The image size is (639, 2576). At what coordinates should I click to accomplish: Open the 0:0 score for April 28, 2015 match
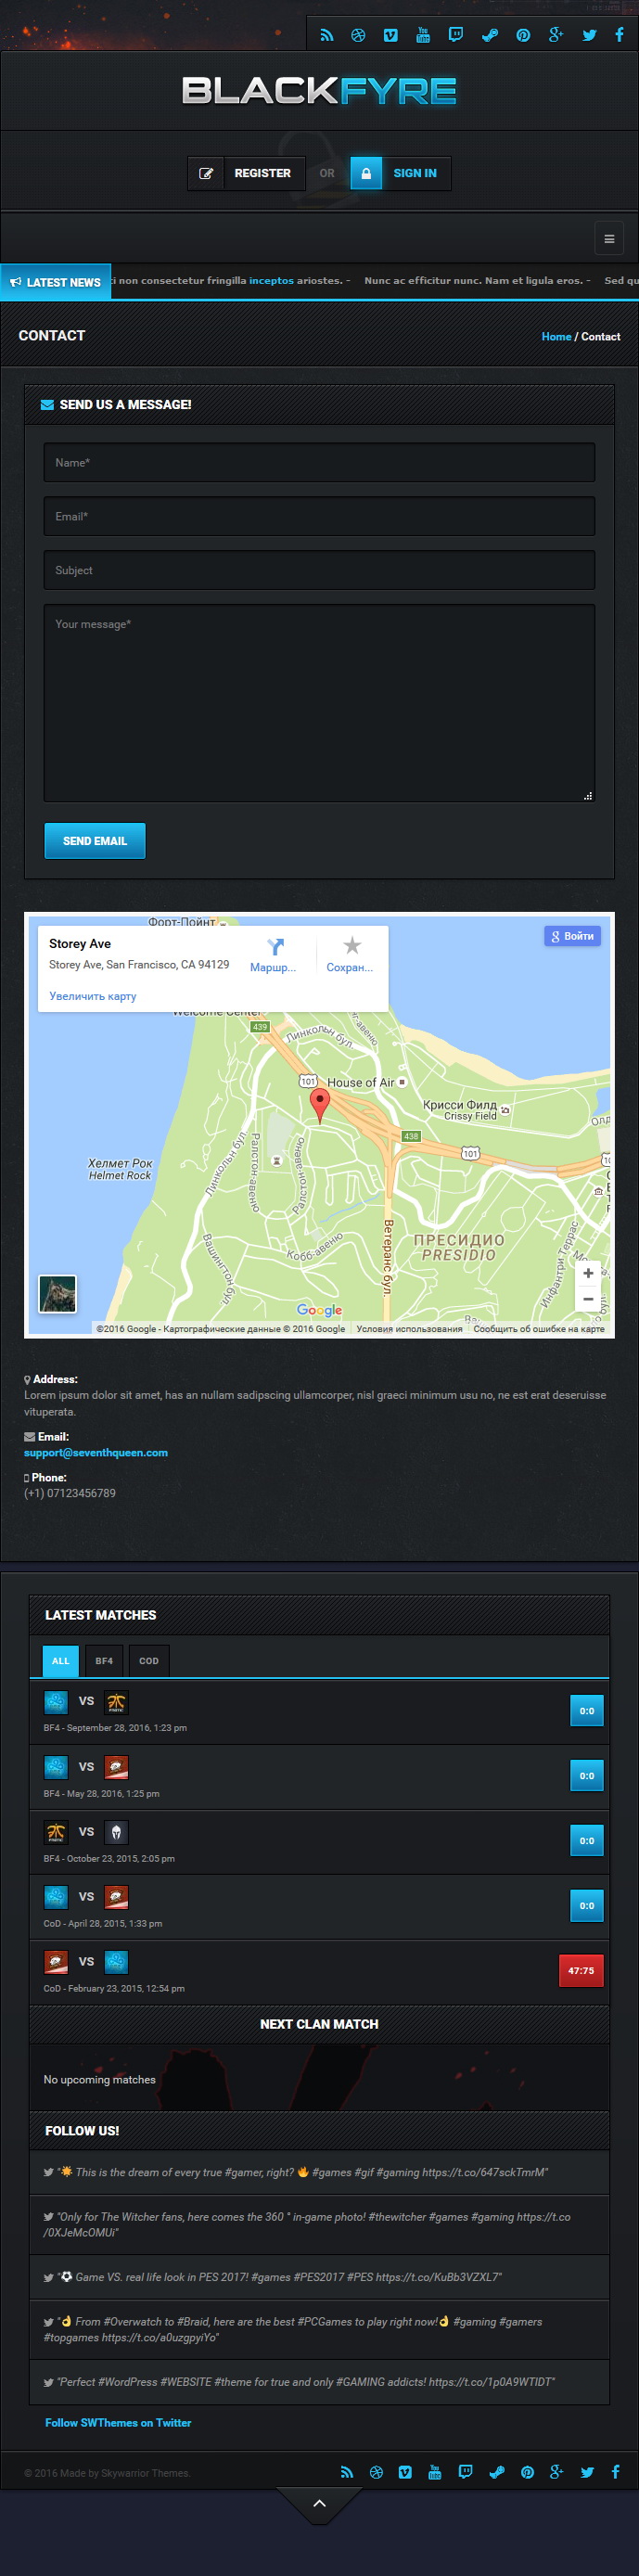(x=587, y=1906)
